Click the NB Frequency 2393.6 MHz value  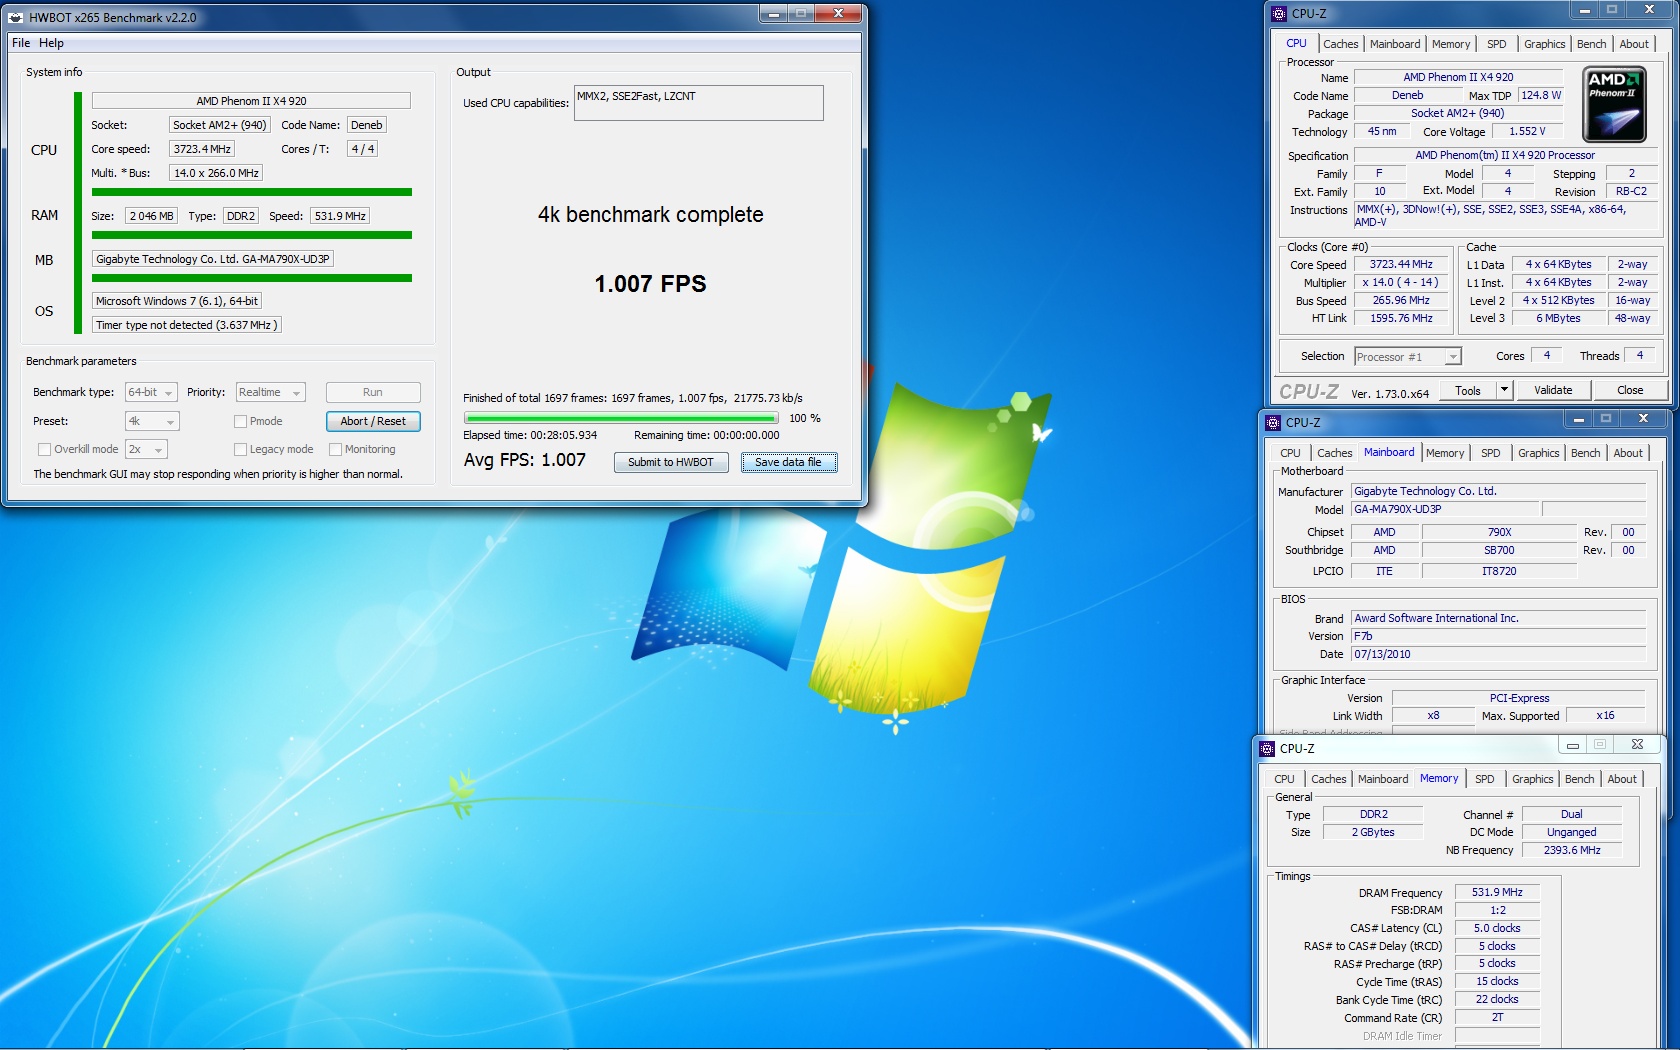[1571, 850]
